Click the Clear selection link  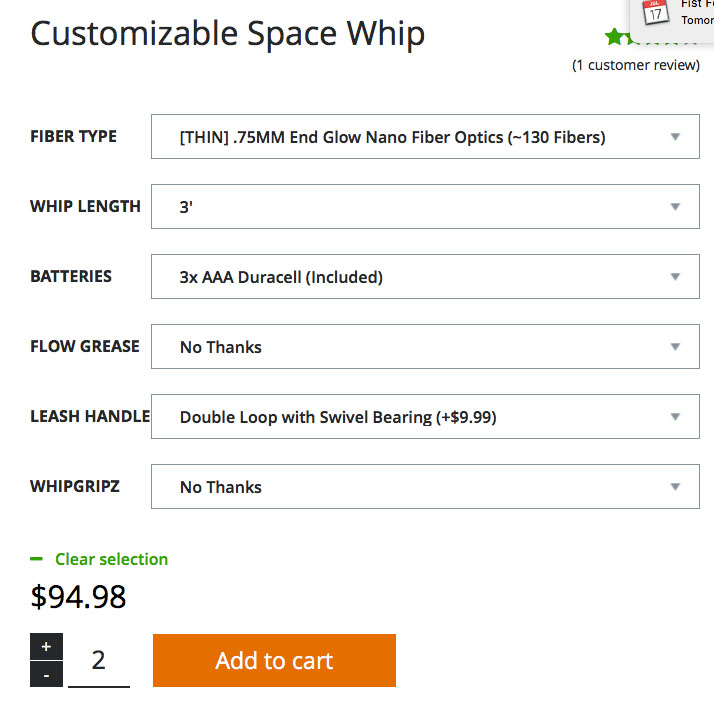111,559
